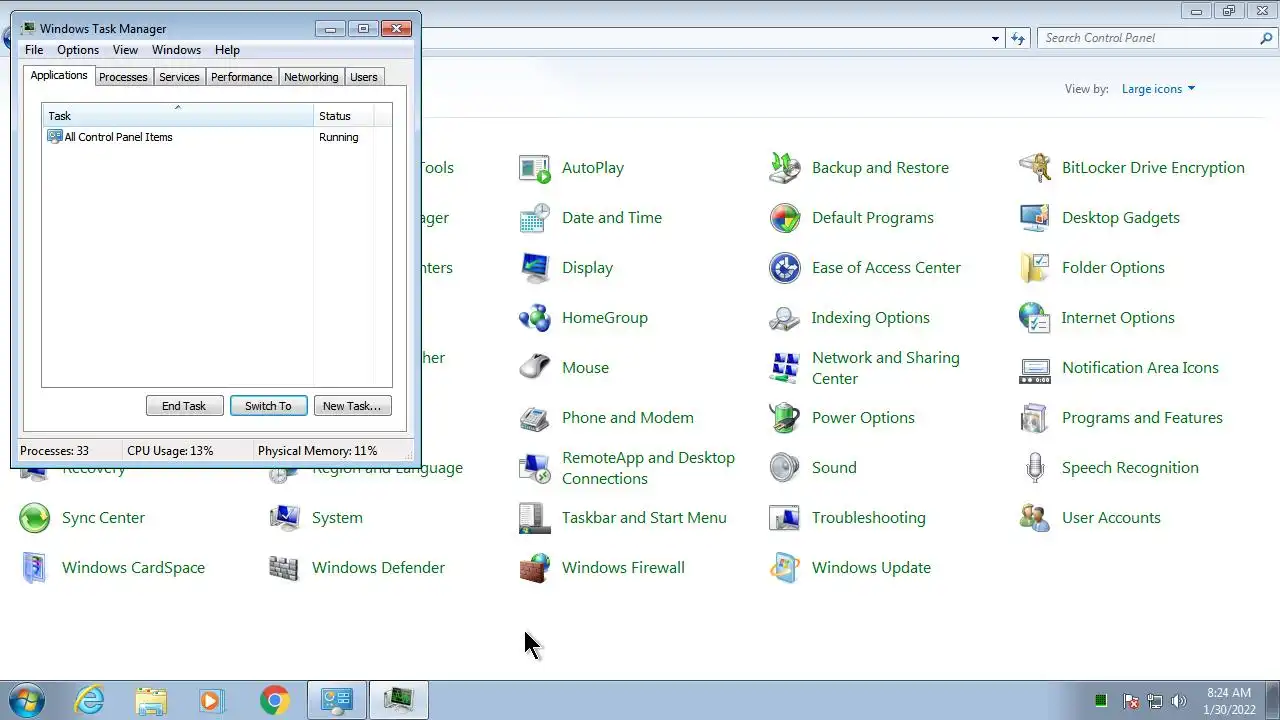Click the taskbar clock showing 8:24 AM
The height and width of the screenshot is (720, 1280).
click(1229, 701)
